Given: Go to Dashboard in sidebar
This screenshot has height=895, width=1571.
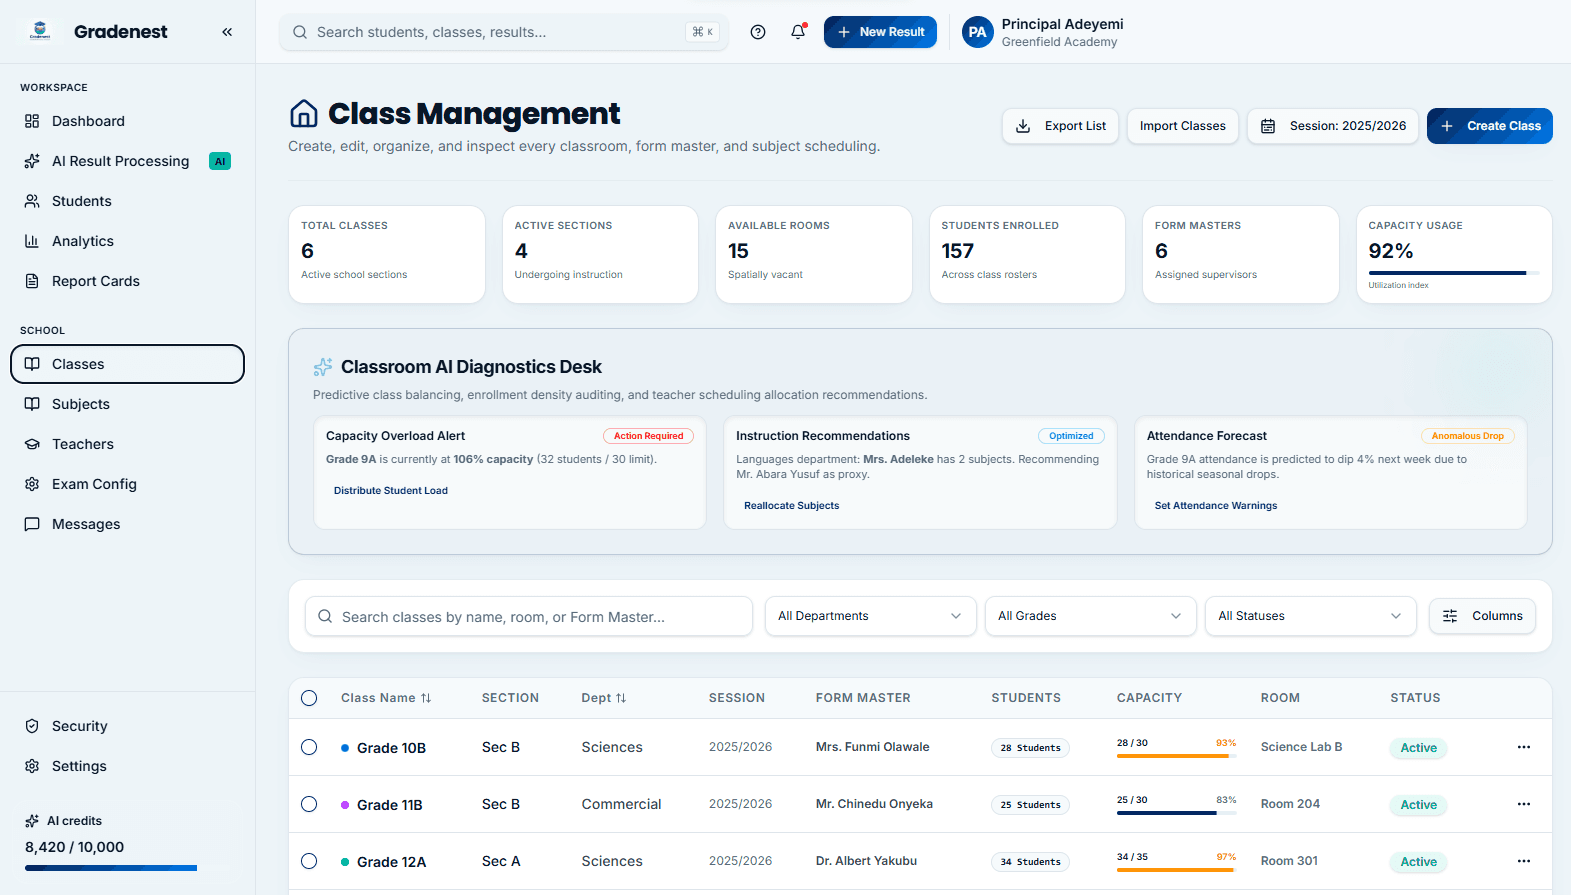Looking at the screenshot, I should tap(128, 121).
